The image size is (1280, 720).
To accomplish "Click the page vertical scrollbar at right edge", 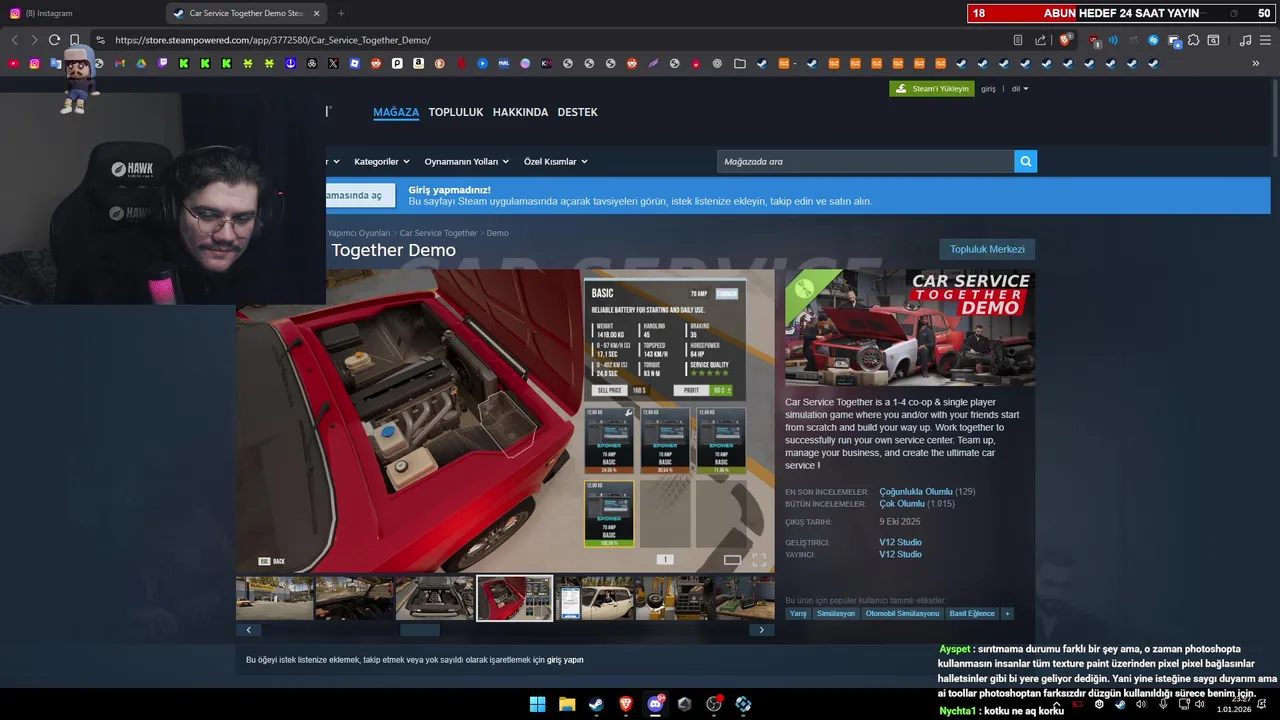I will point(1274,119).
